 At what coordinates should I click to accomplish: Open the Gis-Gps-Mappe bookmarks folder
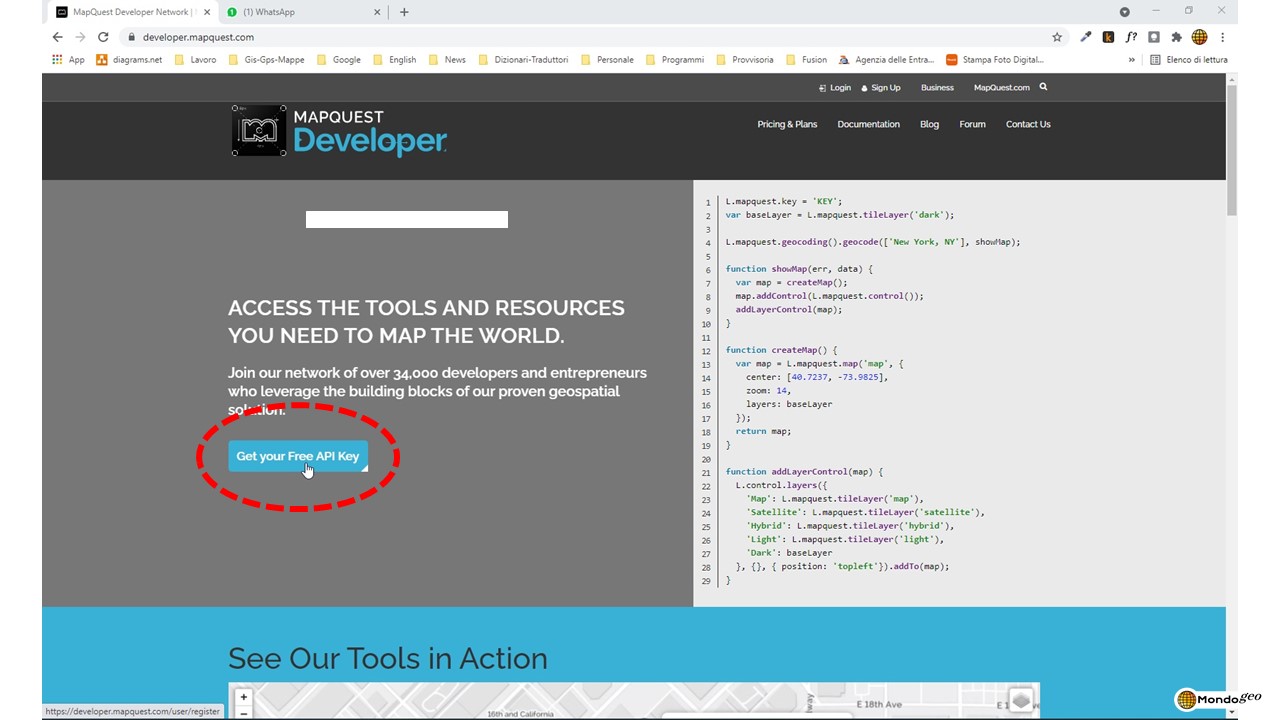266,60
